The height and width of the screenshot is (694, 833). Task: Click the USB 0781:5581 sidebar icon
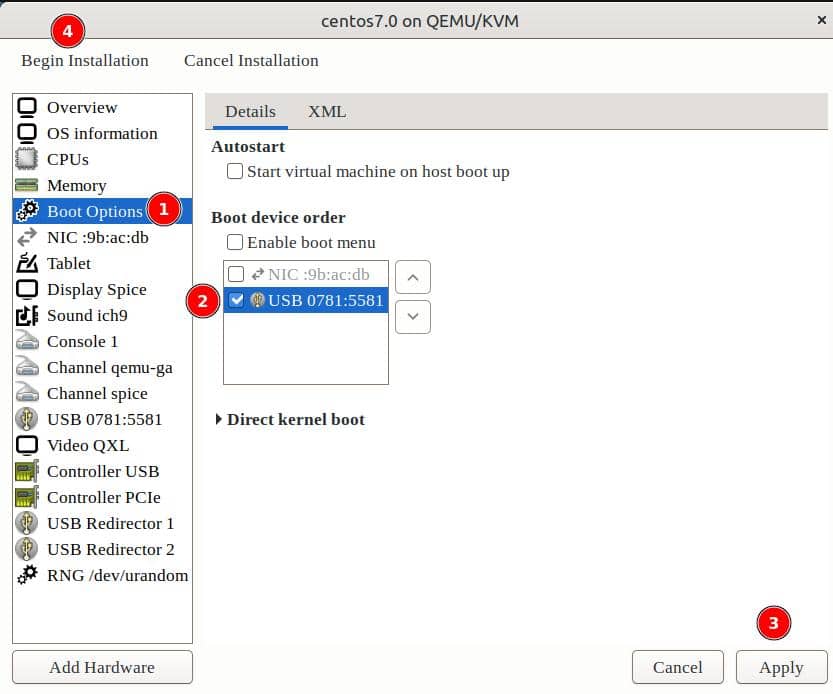[27, 419]
